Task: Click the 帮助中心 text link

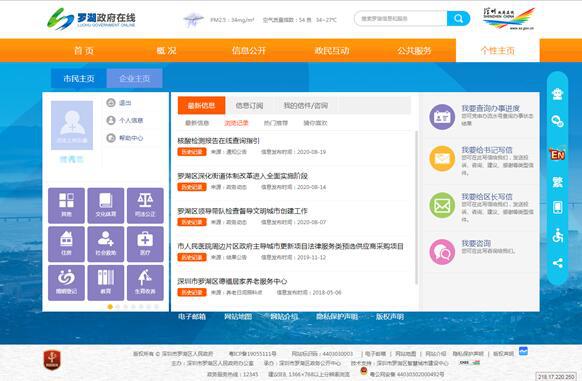Action: pyautogui.click(x=131, y=138)
